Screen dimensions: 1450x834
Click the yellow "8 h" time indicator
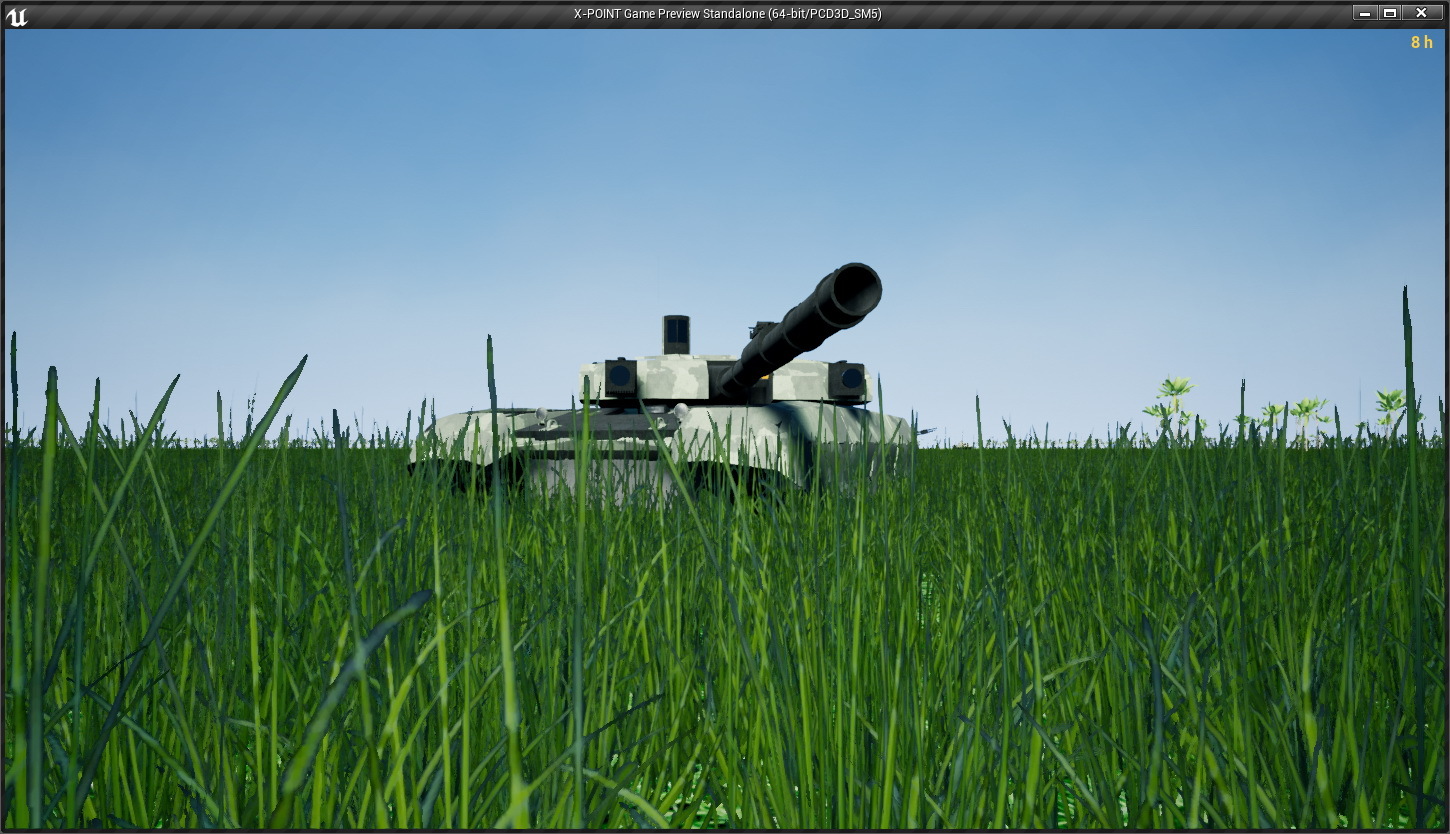[x=1421, y=42]
